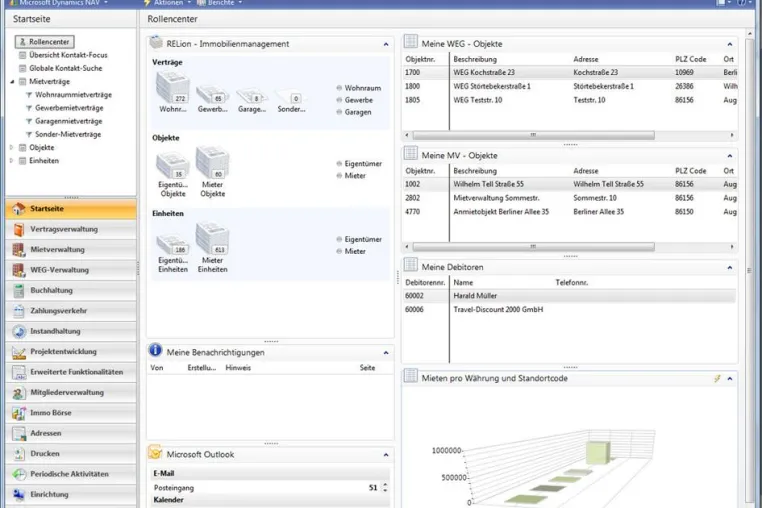Click the Wohnraum link under Verträge
The width and height of the screenshot is (762, 508).
coord(363,88)
